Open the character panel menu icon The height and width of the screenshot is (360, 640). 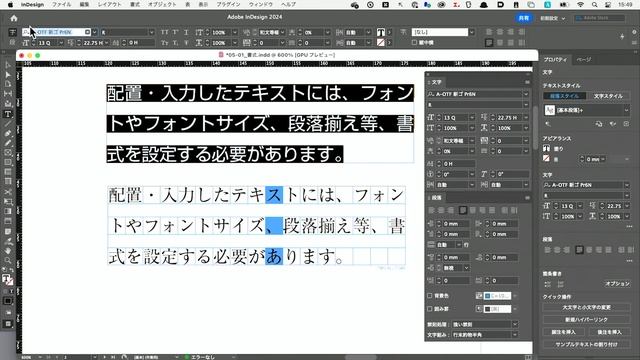pos(527,82)
